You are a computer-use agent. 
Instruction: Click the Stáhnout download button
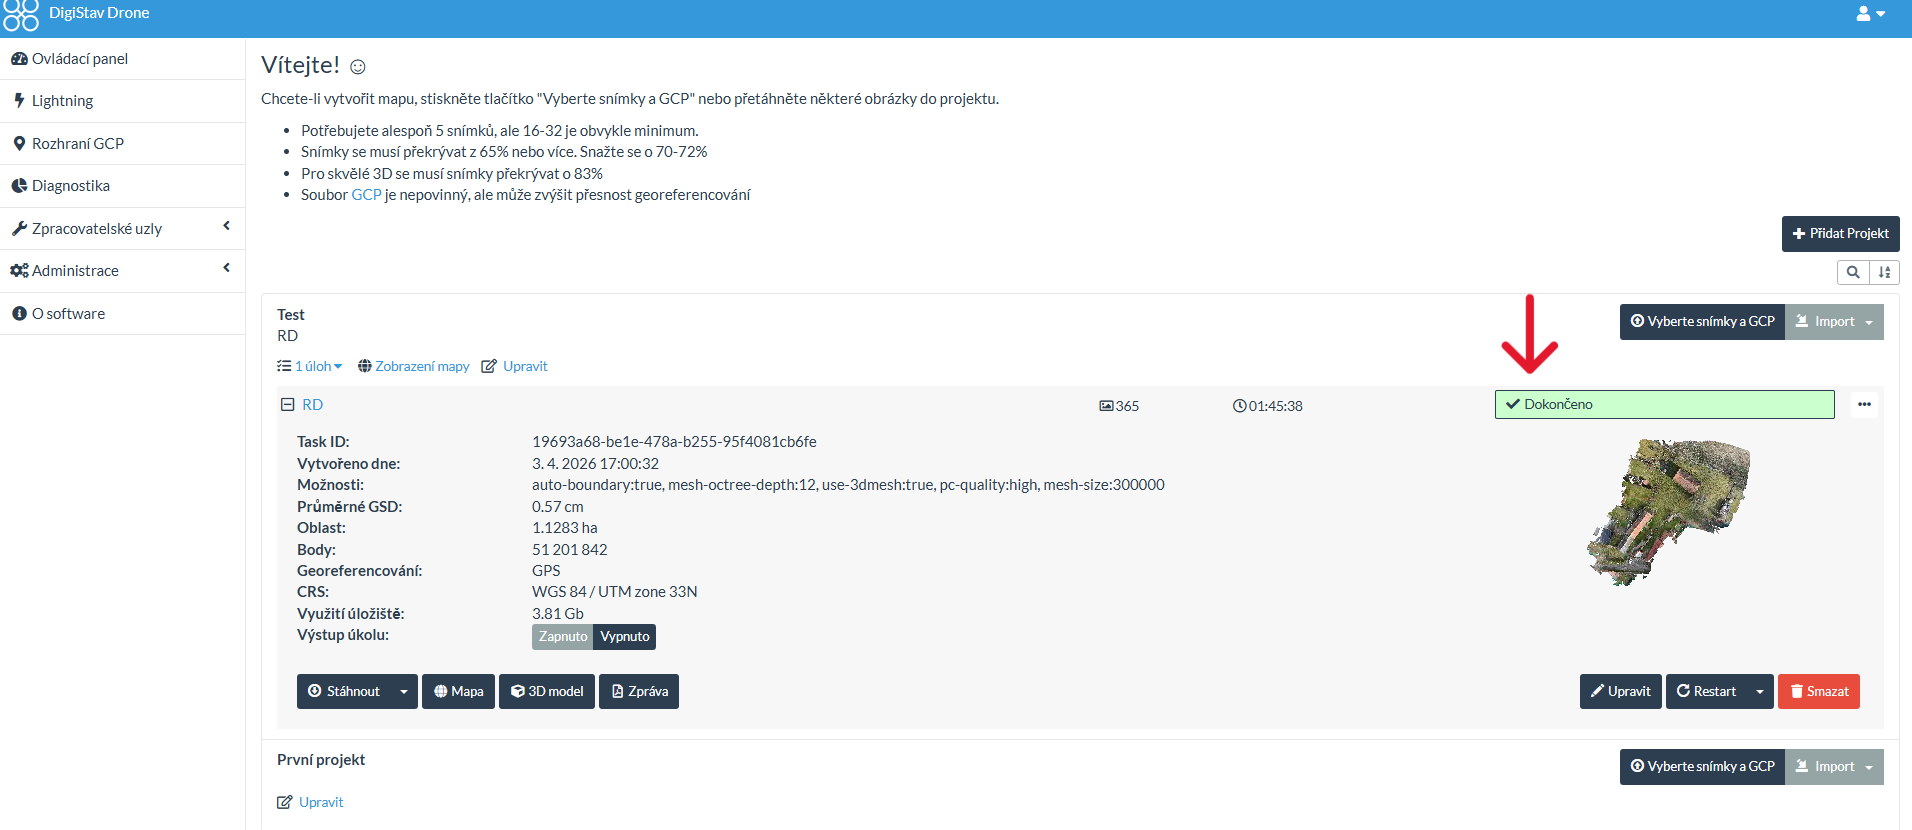tap(344, 692)
